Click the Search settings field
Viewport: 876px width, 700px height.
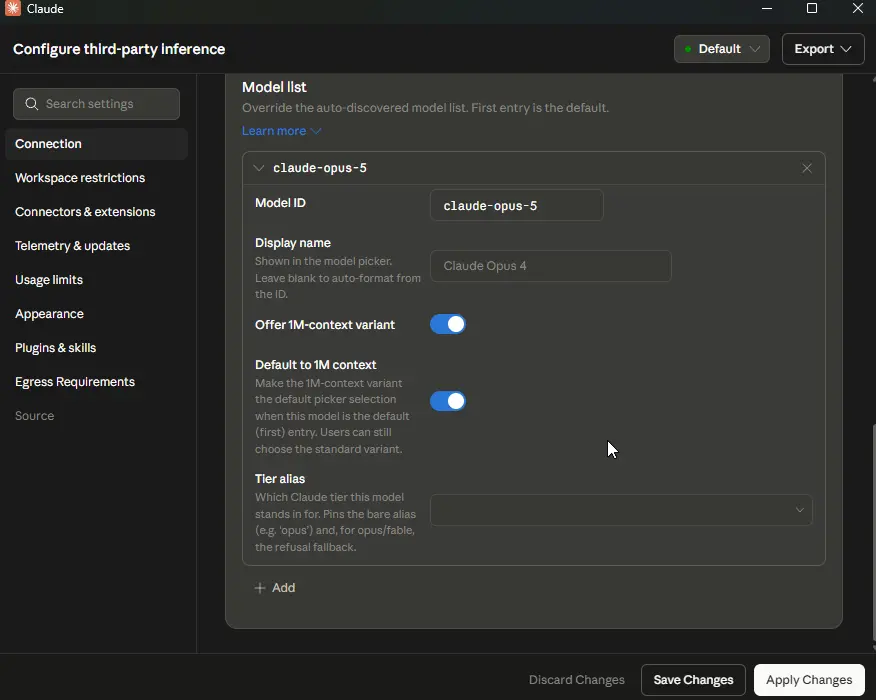coord(97,104)
